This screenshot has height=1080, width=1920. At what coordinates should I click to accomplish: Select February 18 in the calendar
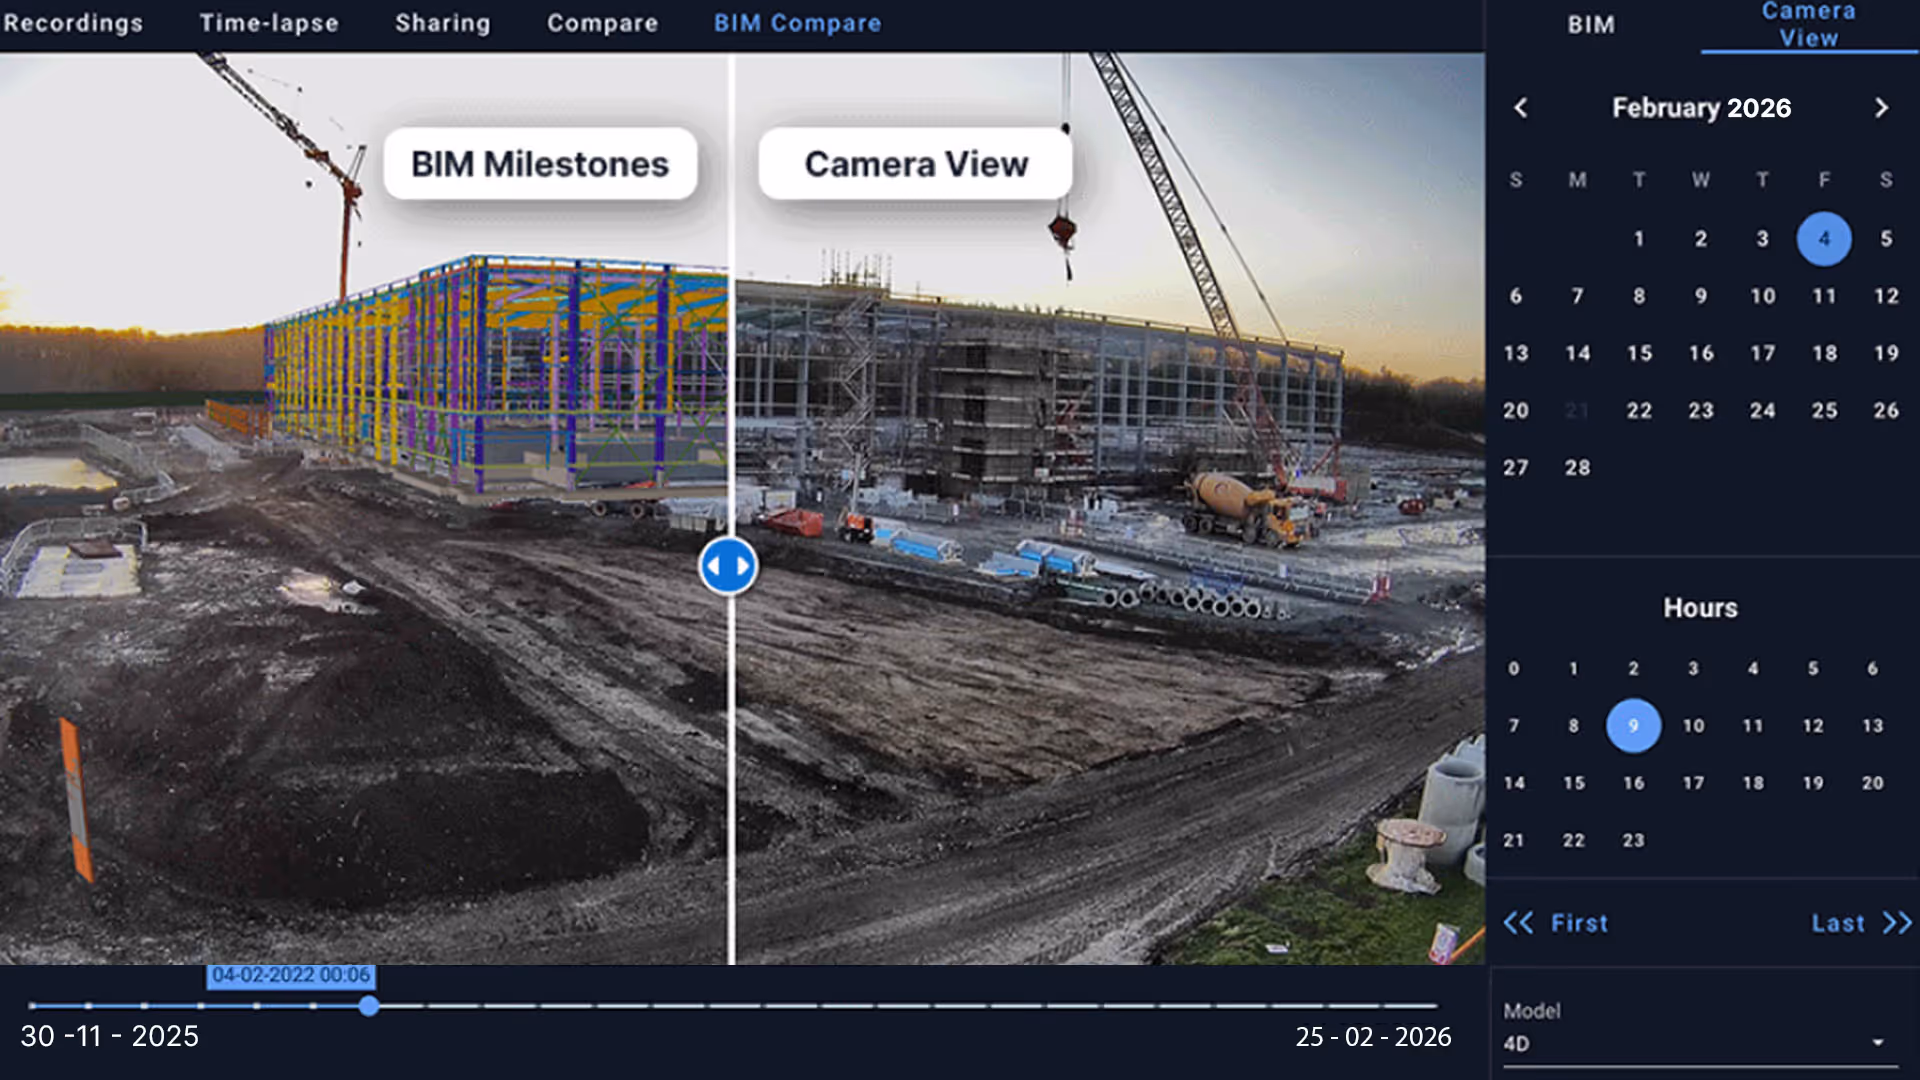pyautogui.click(x=1824, y=353)
